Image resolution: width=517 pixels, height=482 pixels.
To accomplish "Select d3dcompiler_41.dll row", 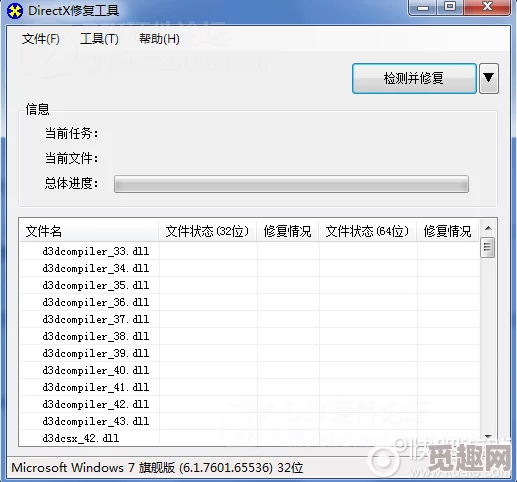I will coord(249,387).
